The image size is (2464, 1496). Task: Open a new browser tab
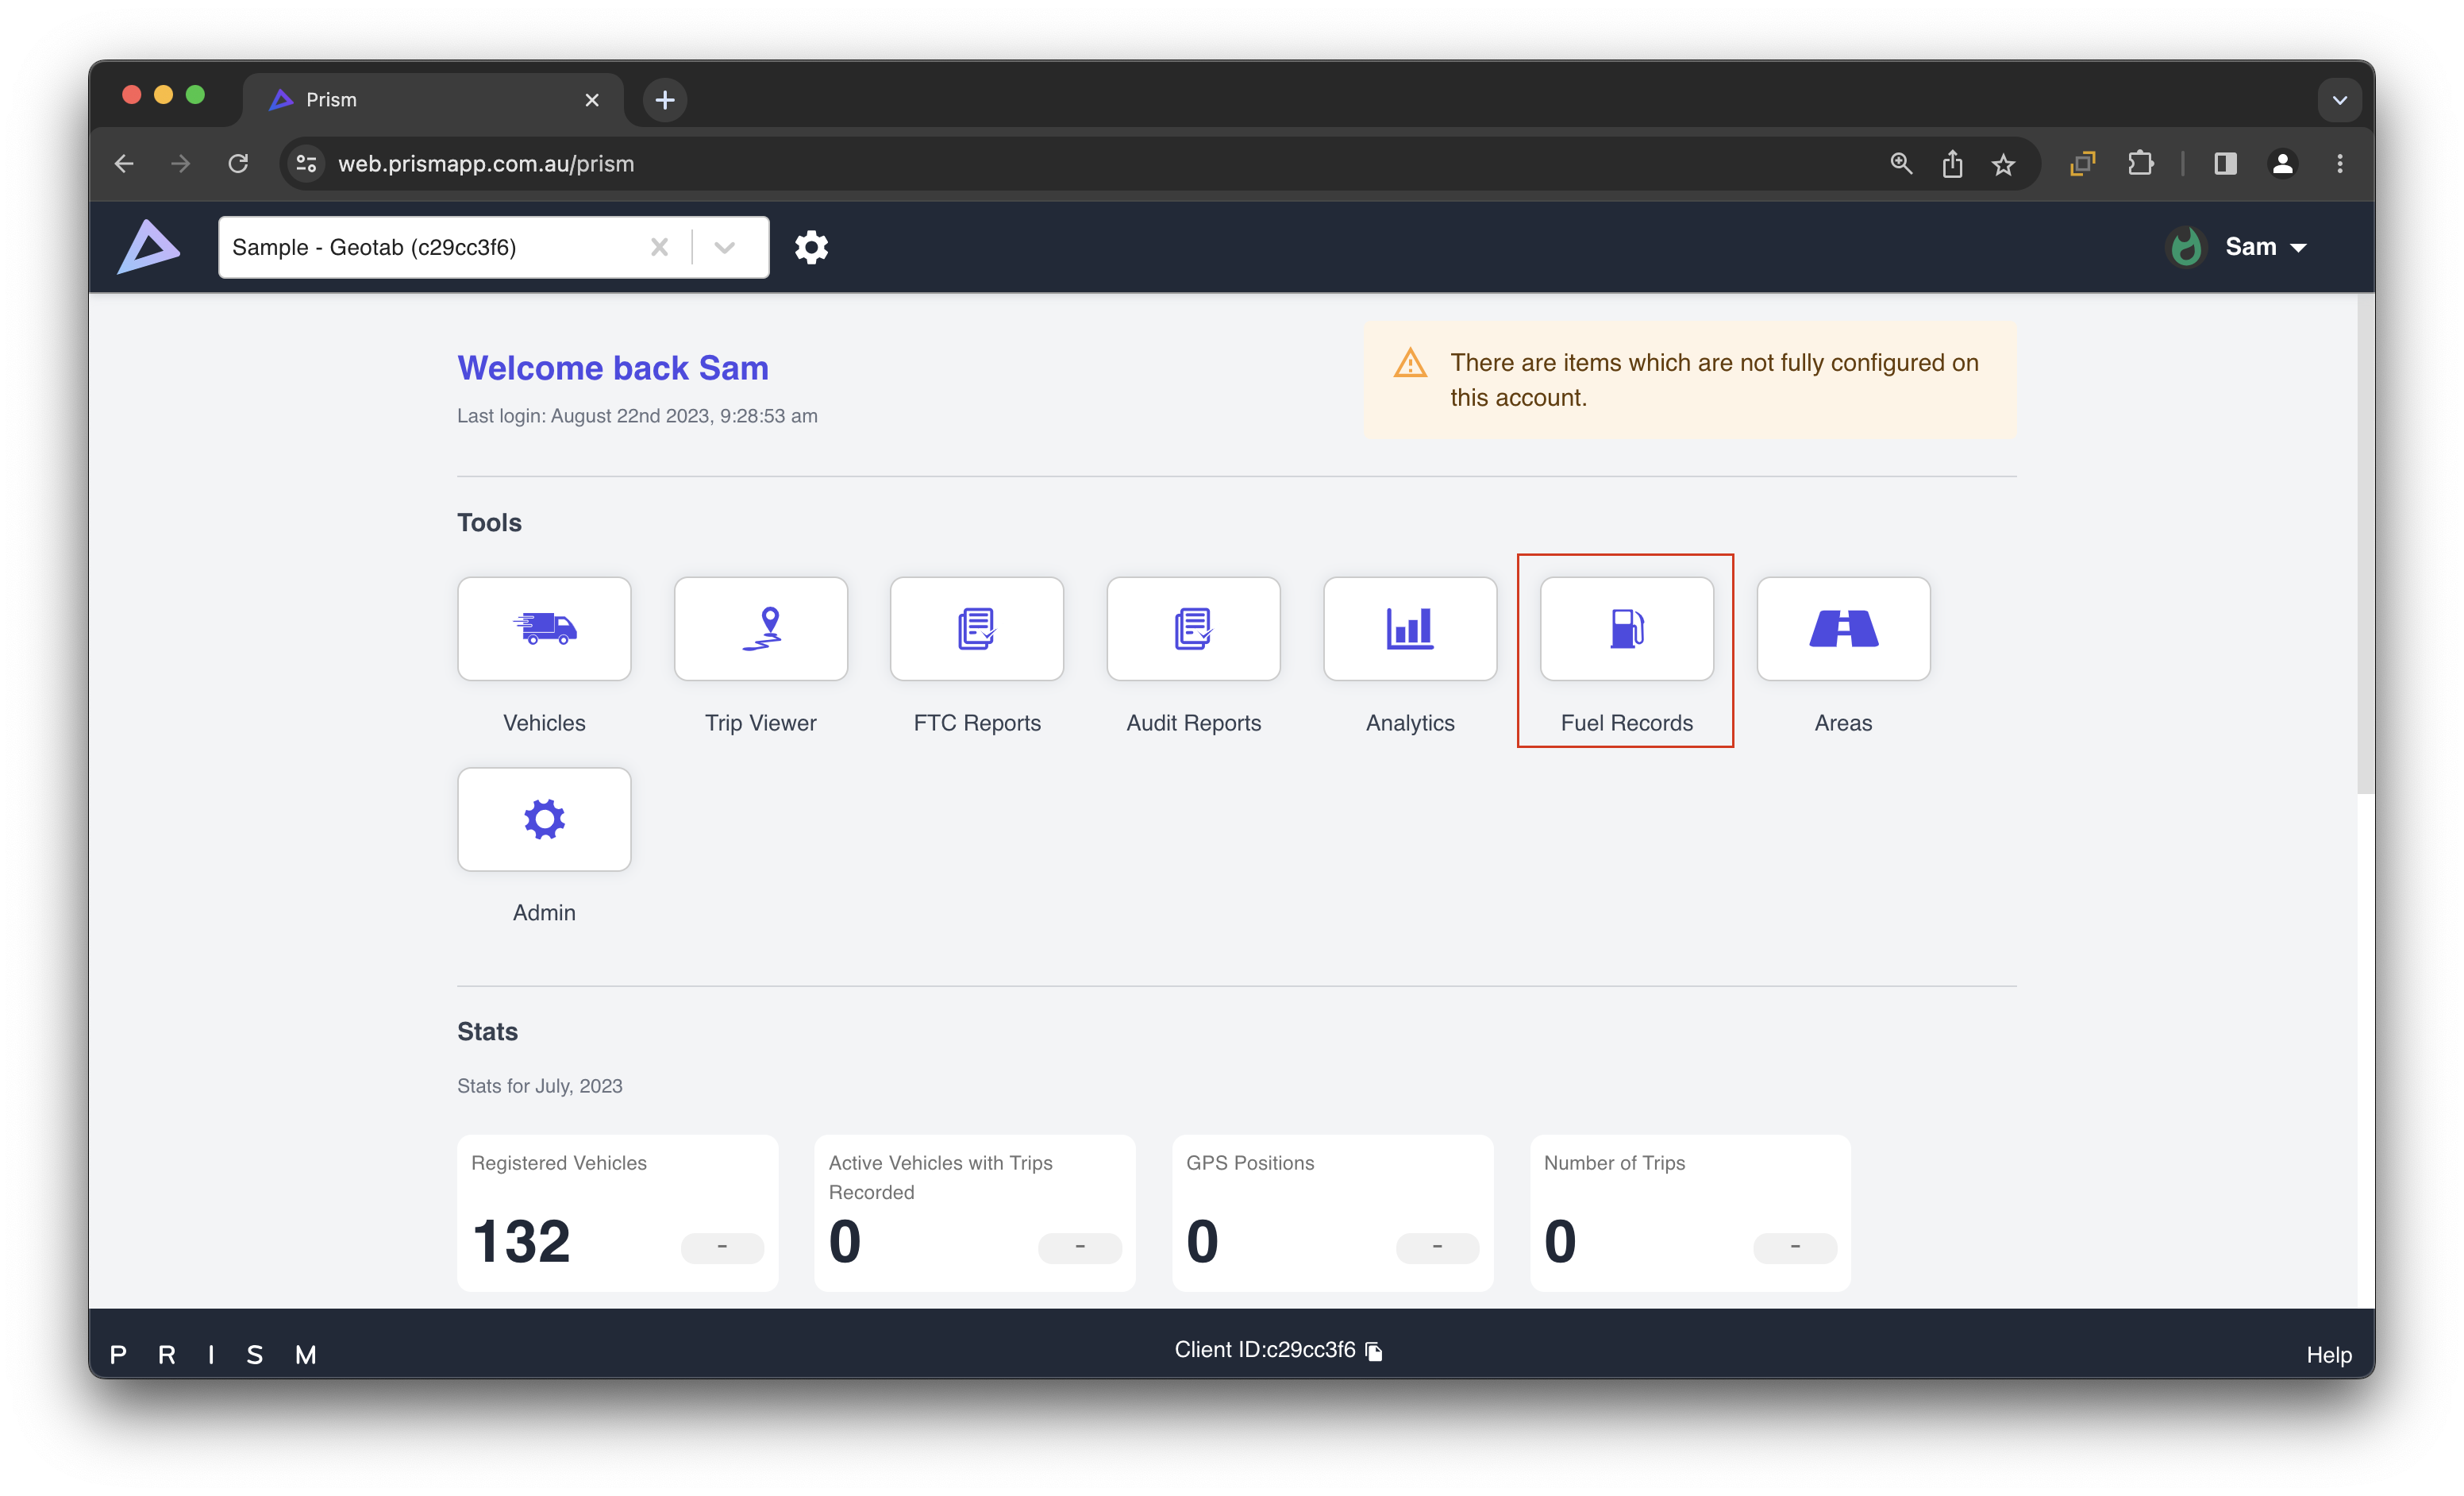(x=665, y=100)
